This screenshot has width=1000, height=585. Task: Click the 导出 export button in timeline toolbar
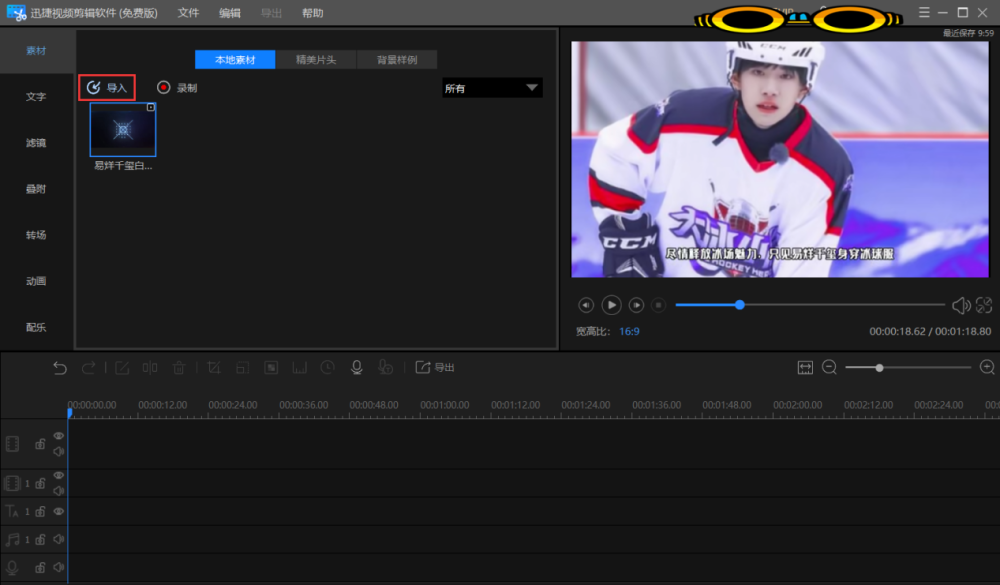click(435, 367)
